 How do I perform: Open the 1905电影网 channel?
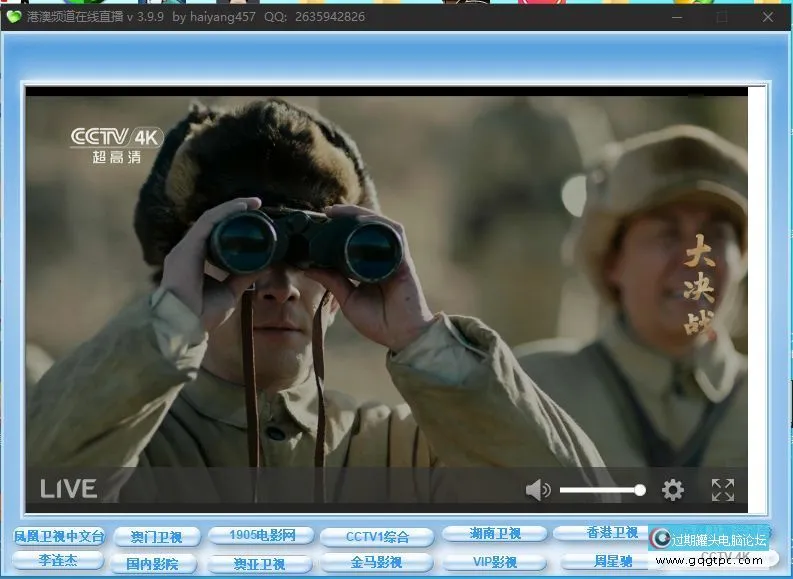coord(262,536)
